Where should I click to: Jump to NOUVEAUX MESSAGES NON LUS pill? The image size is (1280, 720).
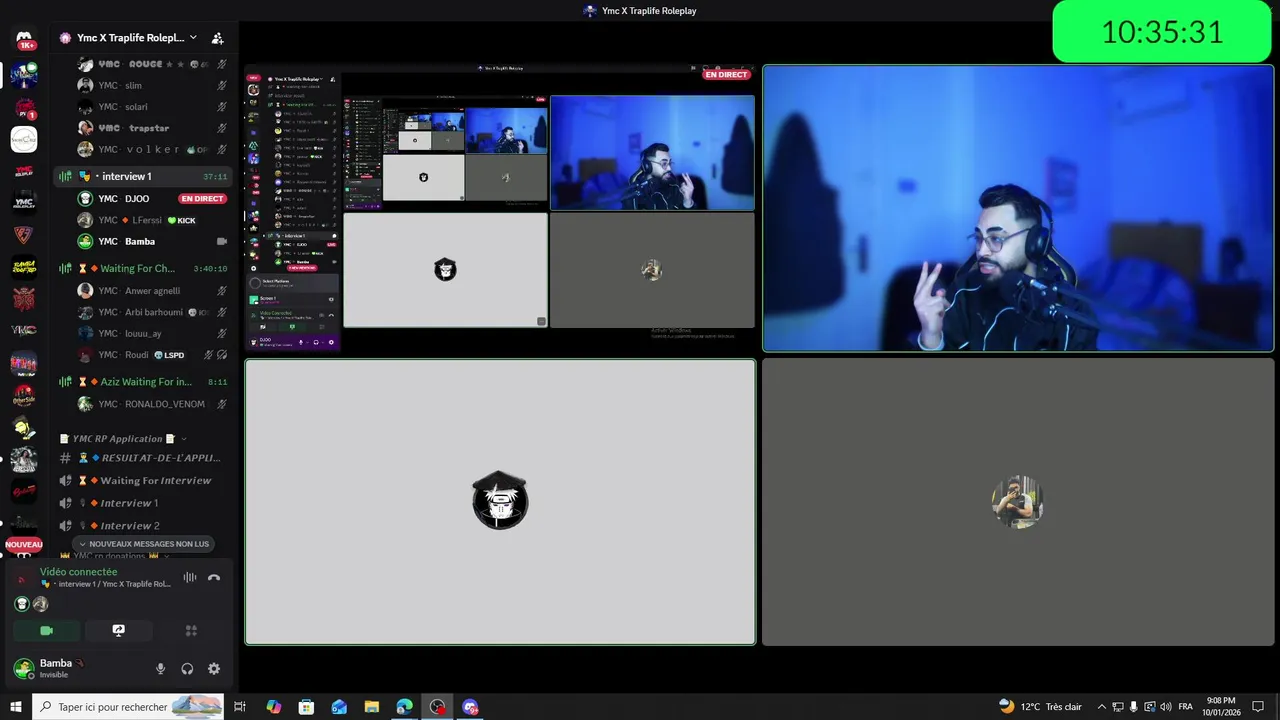click(144, 544)
